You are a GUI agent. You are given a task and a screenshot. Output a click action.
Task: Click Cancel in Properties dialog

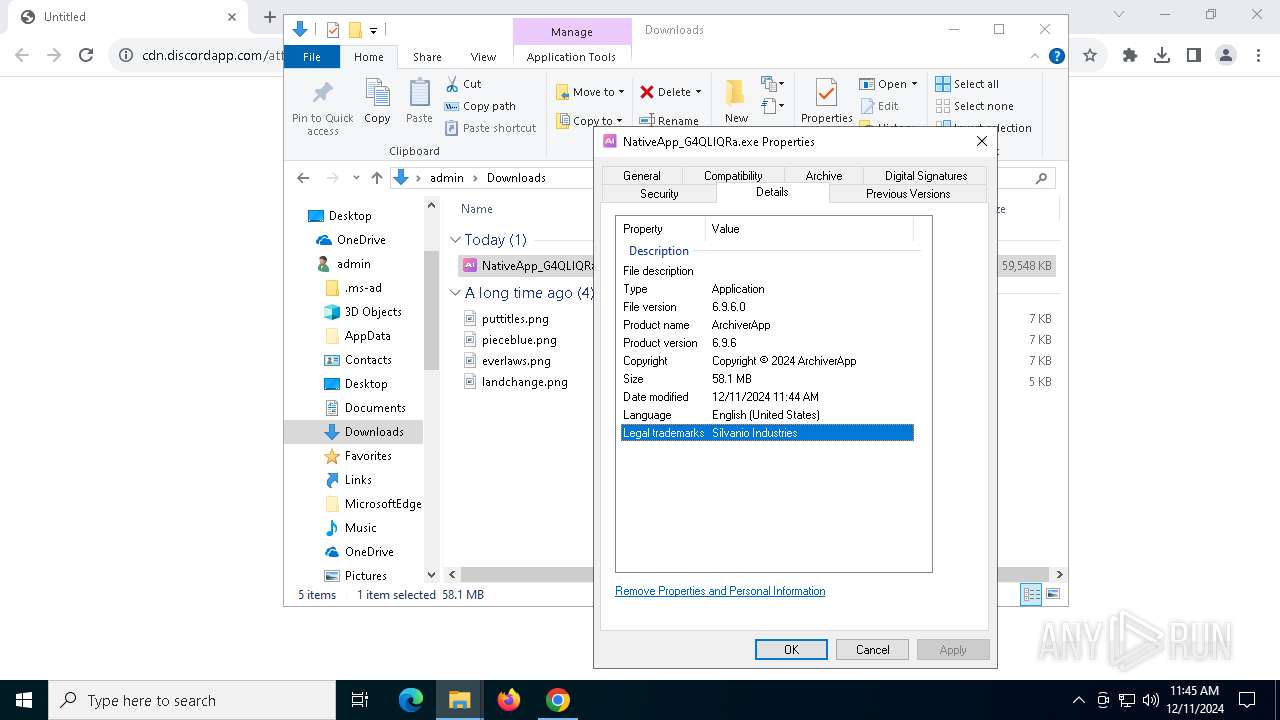(872, 650)
